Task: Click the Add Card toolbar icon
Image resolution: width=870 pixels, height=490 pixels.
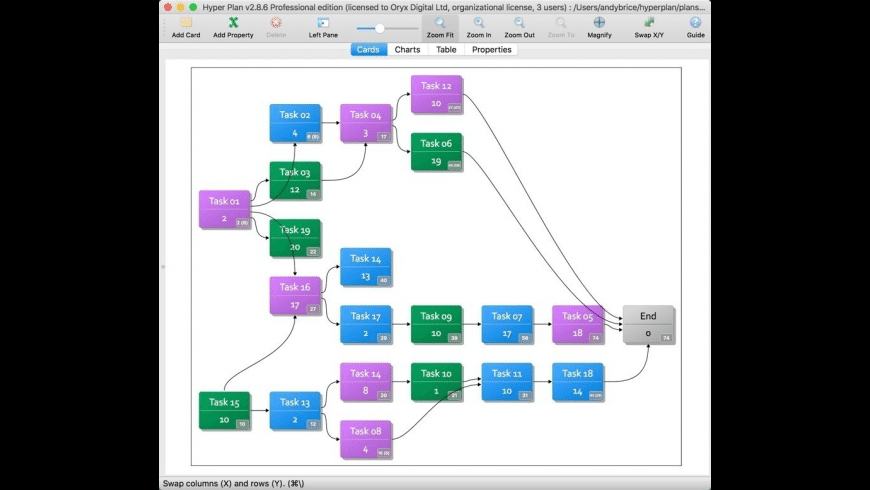Action: click(x=186, y=23)
